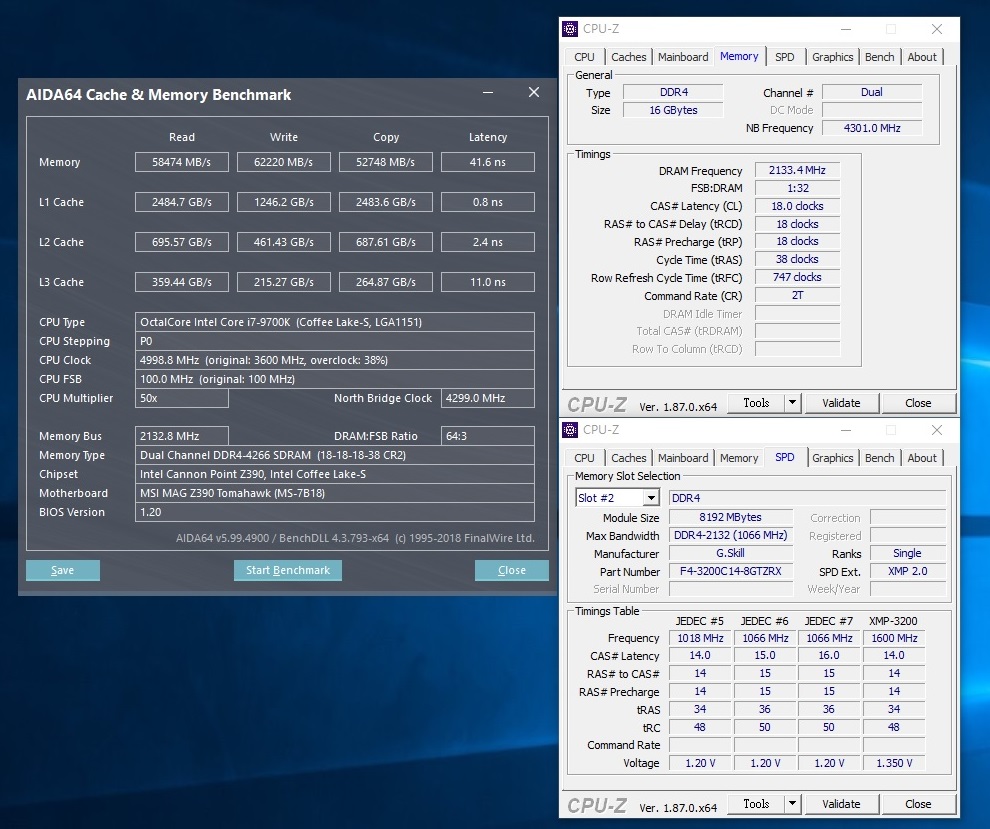Open the Caches tab in the upper CPU-Z window
This screenshot has width=990, height=829.
628,57
